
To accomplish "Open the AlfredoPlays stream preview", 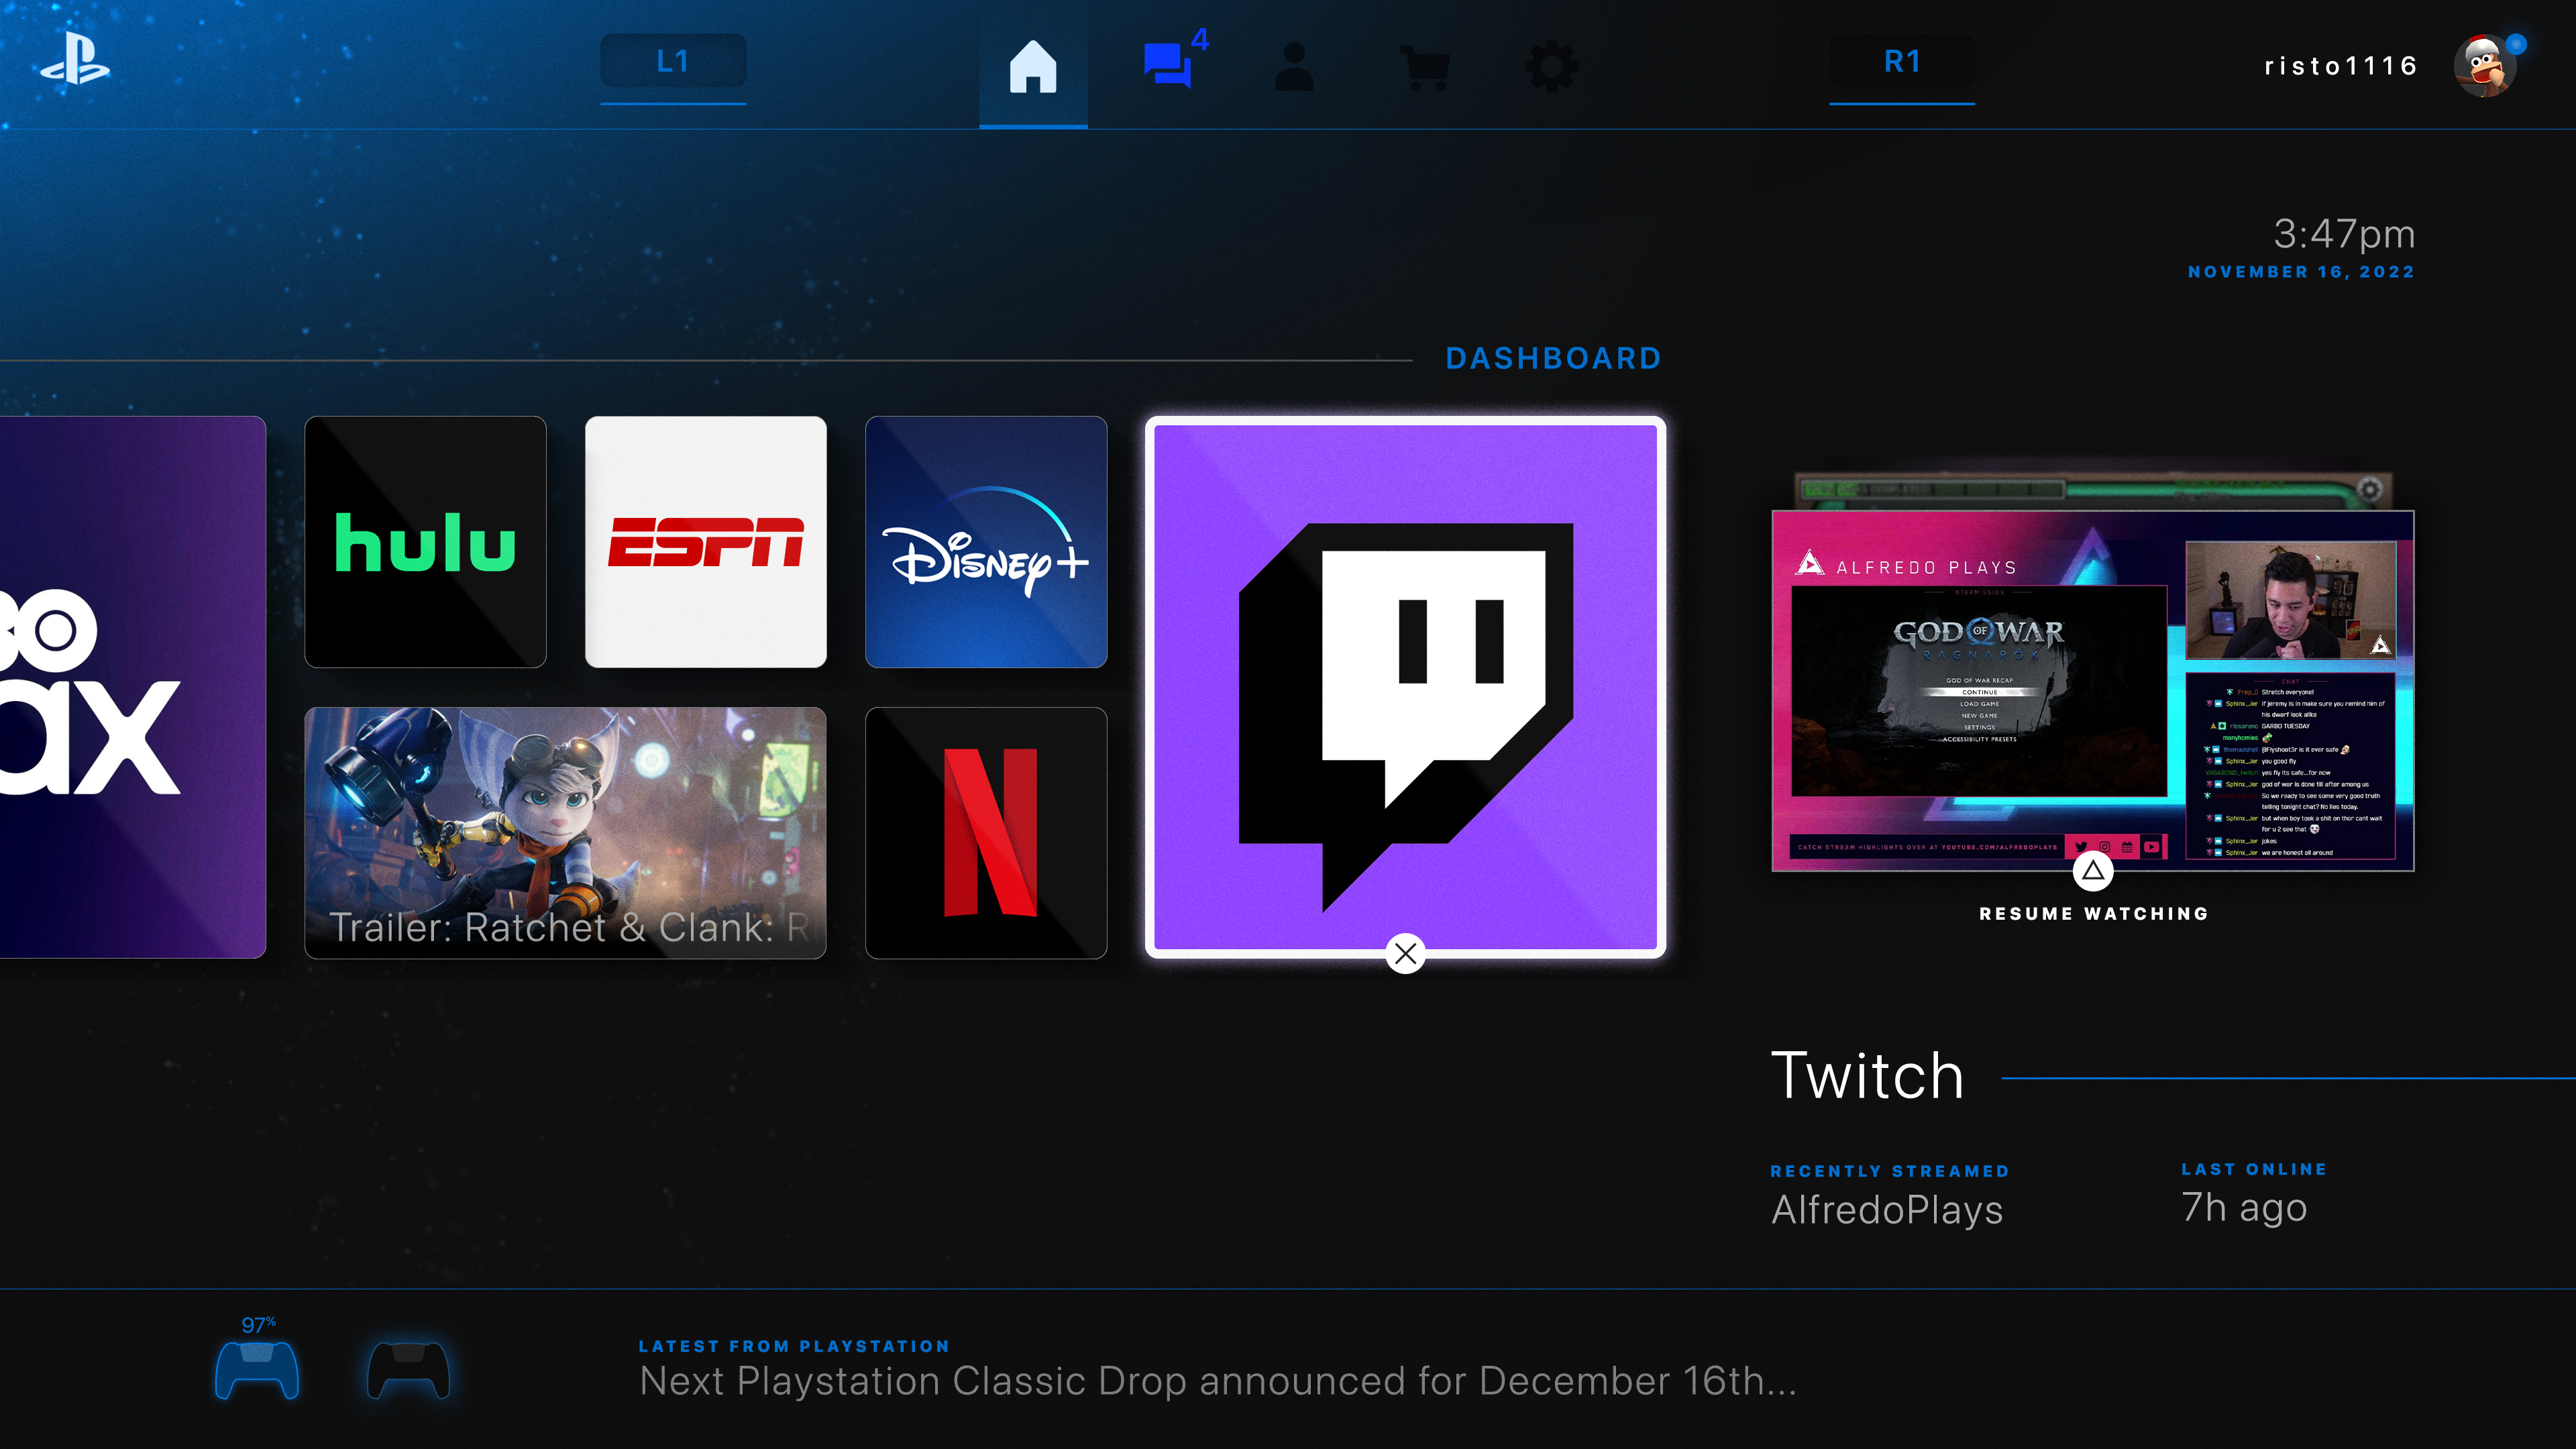I will tap(2093, 690).
